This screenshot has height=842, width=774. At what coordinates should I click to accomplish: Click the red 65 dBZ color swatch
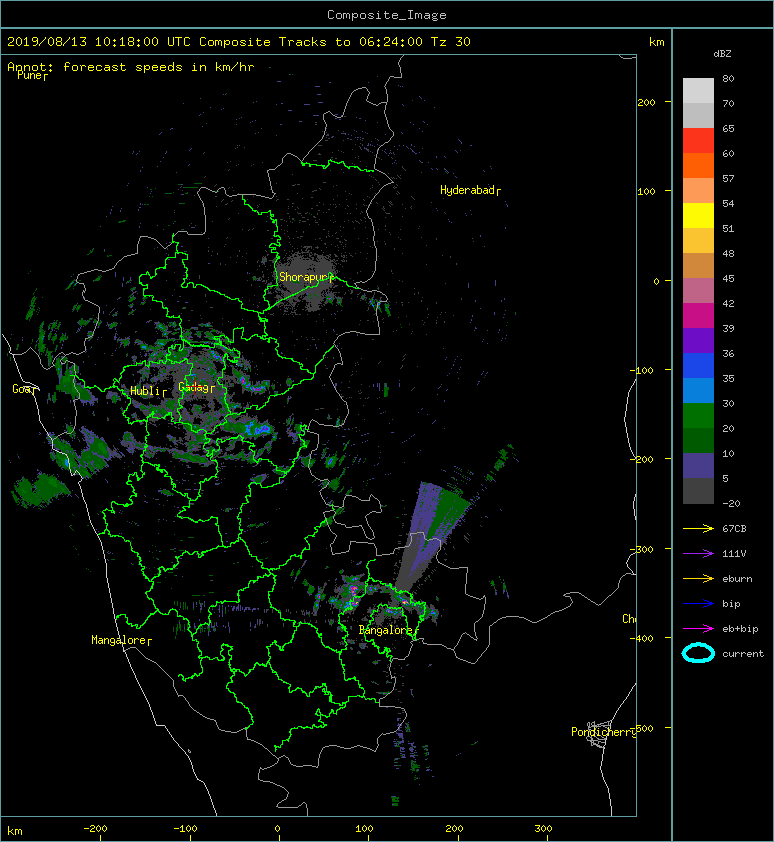(698, 141)
